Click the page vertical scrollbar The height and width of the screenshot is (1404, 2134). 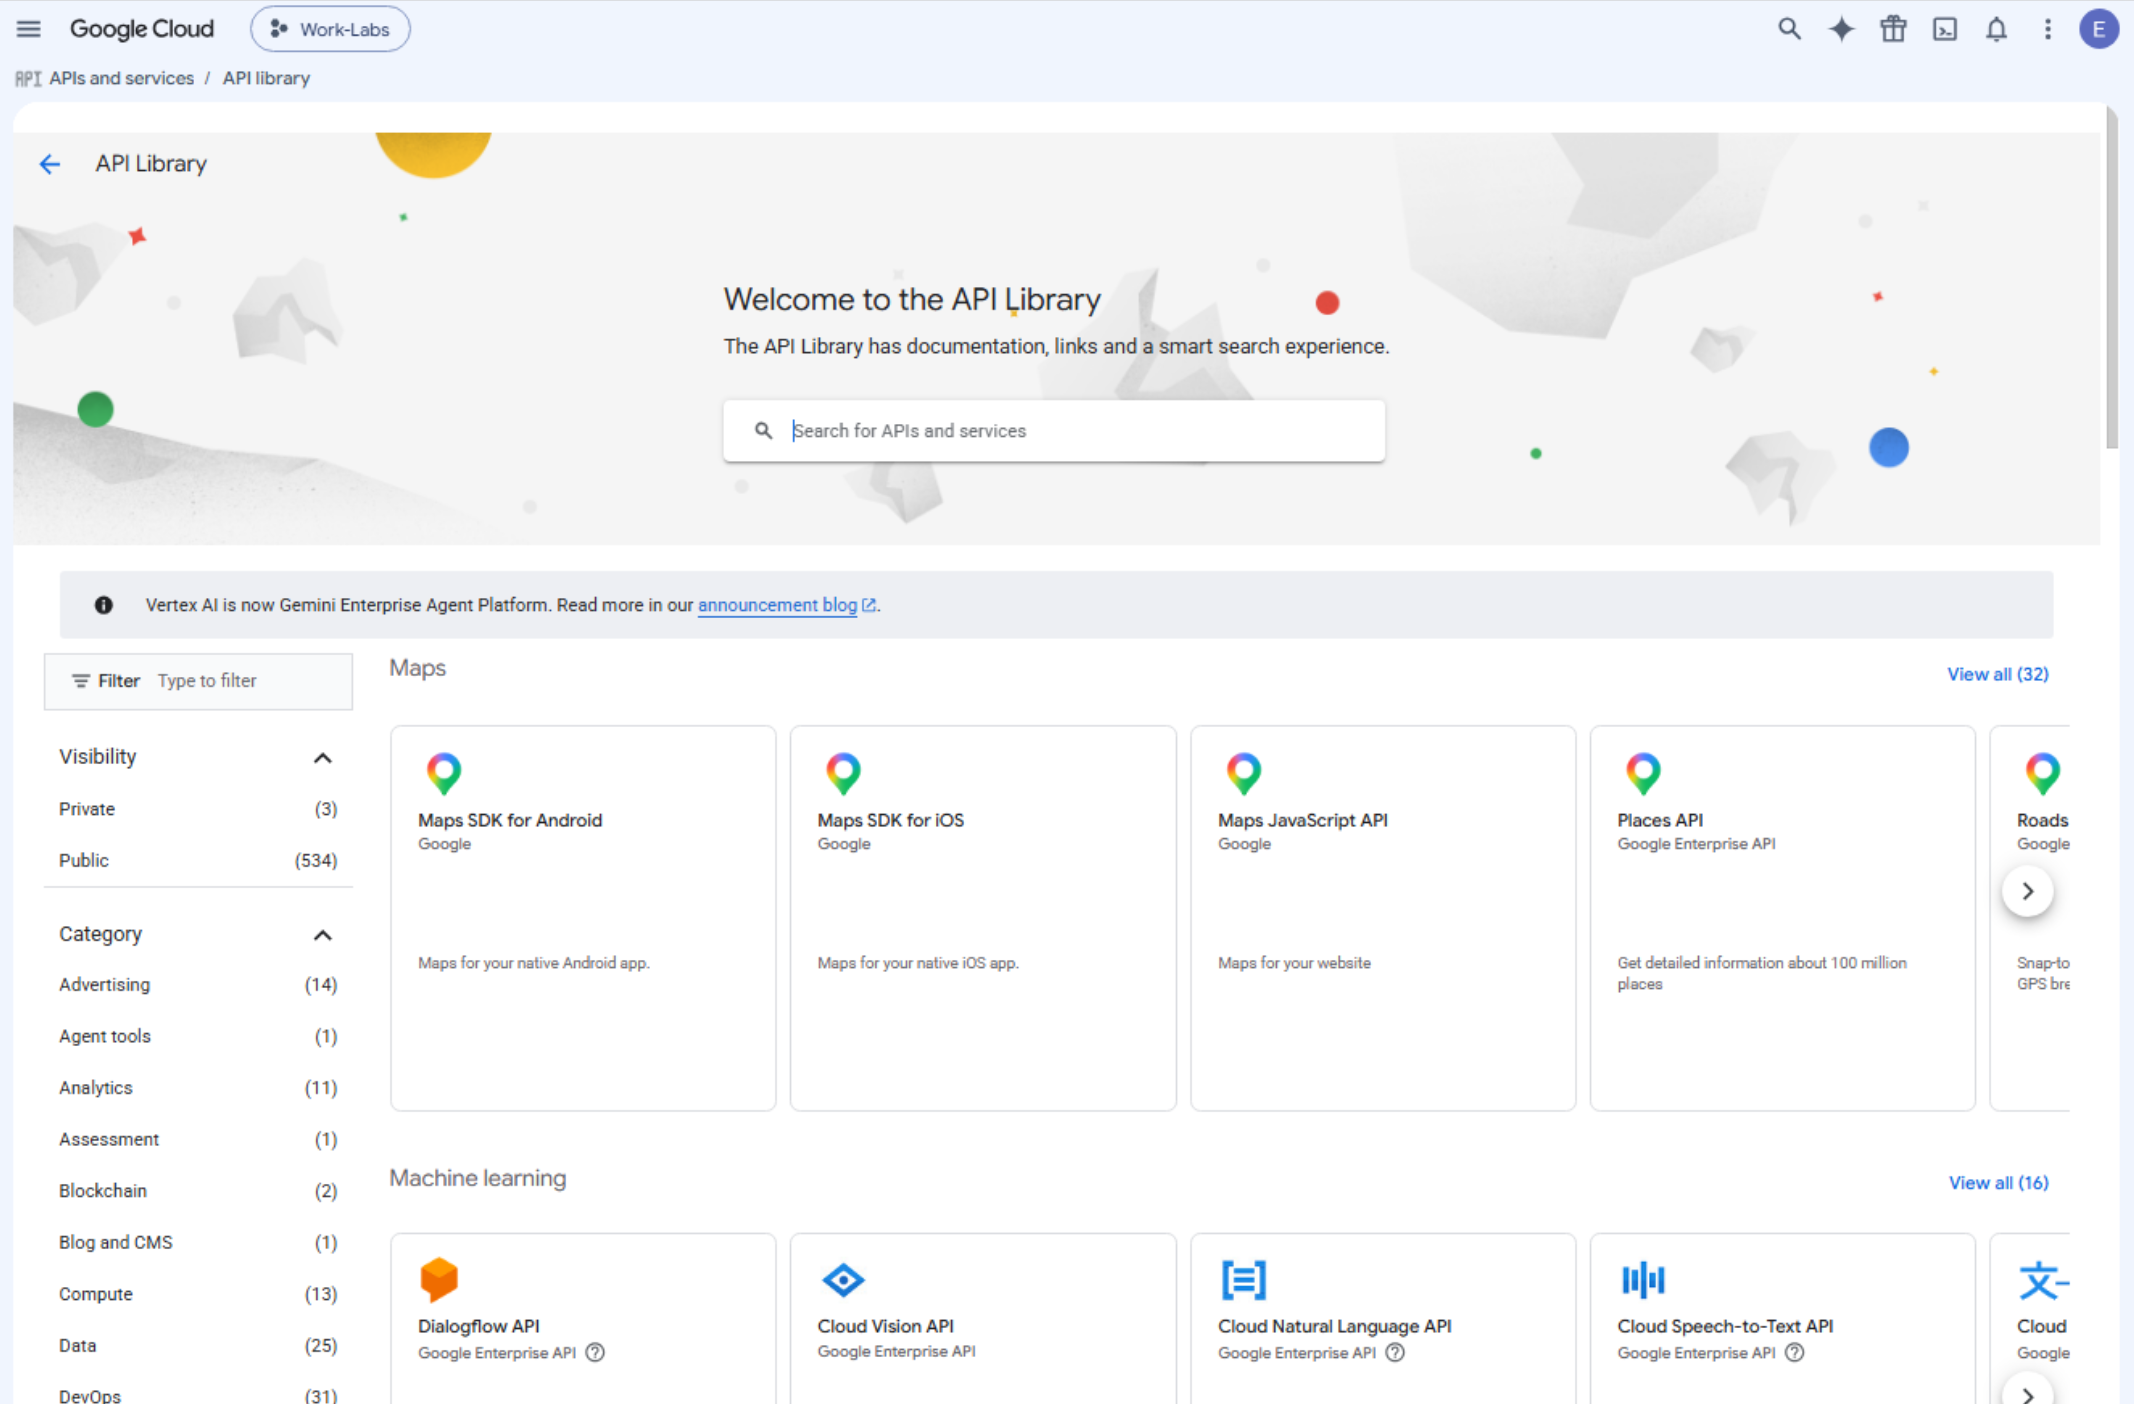tap(2111, 278)
